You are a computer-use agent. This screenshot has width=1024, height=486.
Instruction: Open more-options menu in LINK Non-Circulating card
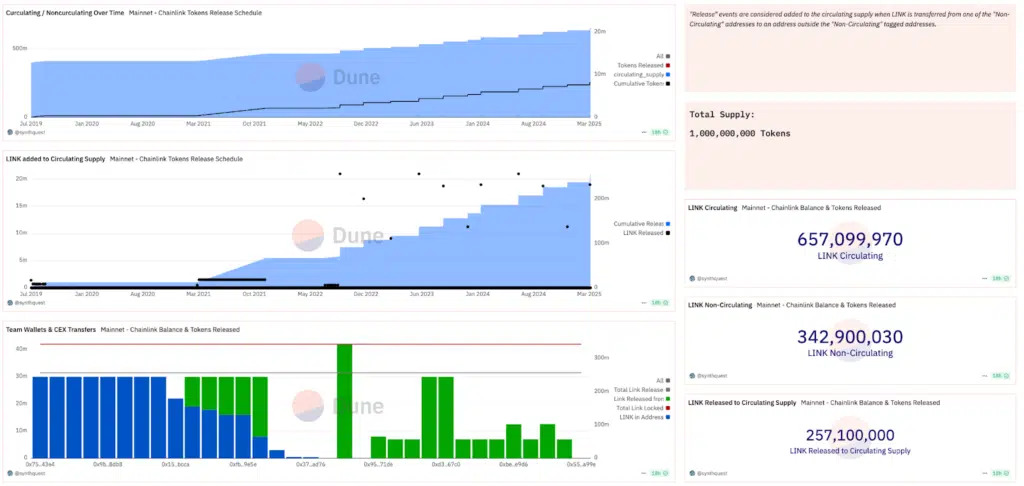pos(984,376)
